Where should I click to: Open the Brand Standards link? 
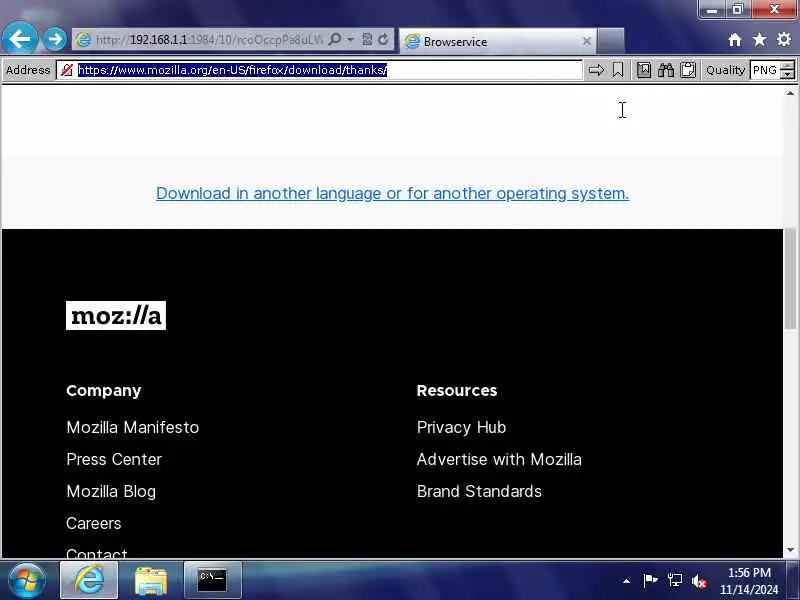(479, 491)
